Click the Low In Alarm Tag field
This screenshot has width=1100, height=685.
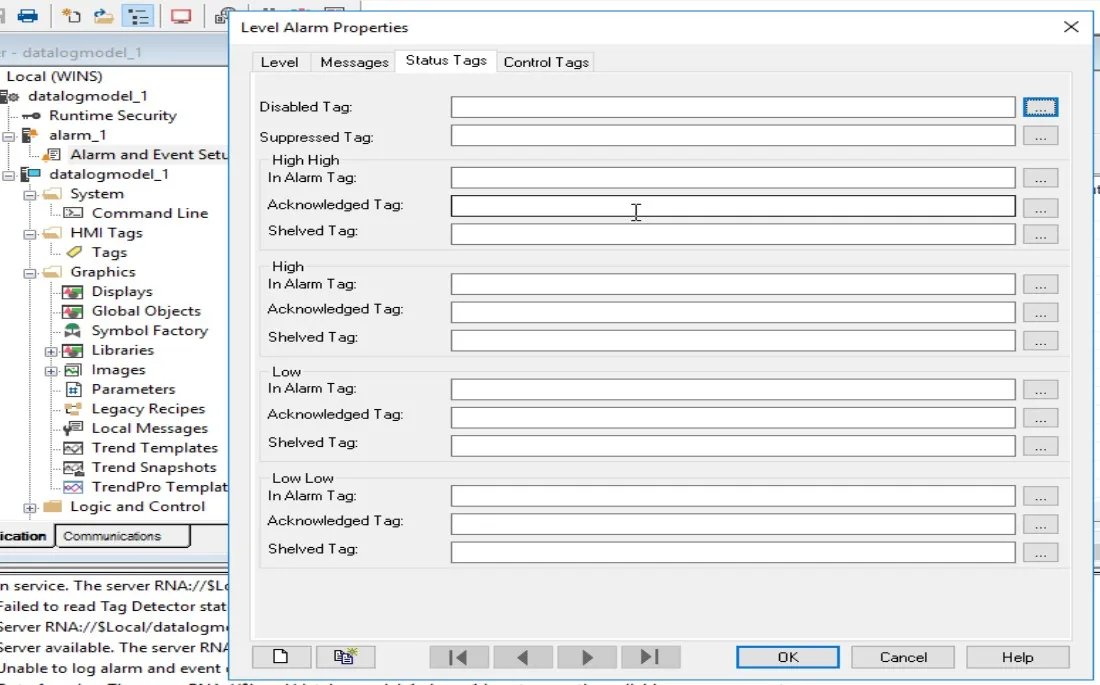733,390
